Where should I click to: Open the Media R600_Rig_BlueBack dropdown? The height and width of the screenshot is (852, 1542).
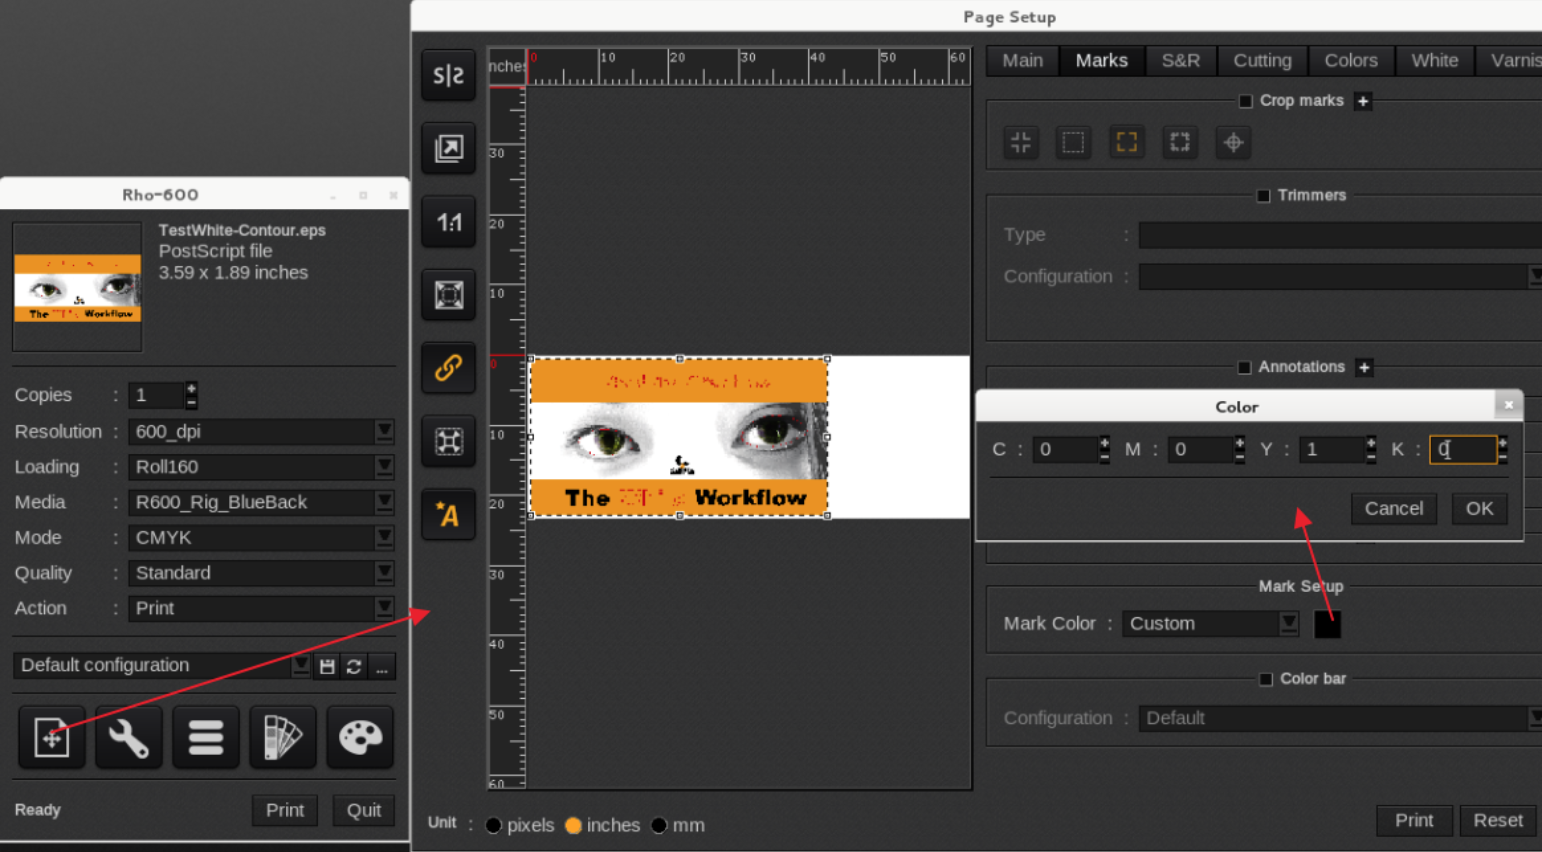coord(260,502)
